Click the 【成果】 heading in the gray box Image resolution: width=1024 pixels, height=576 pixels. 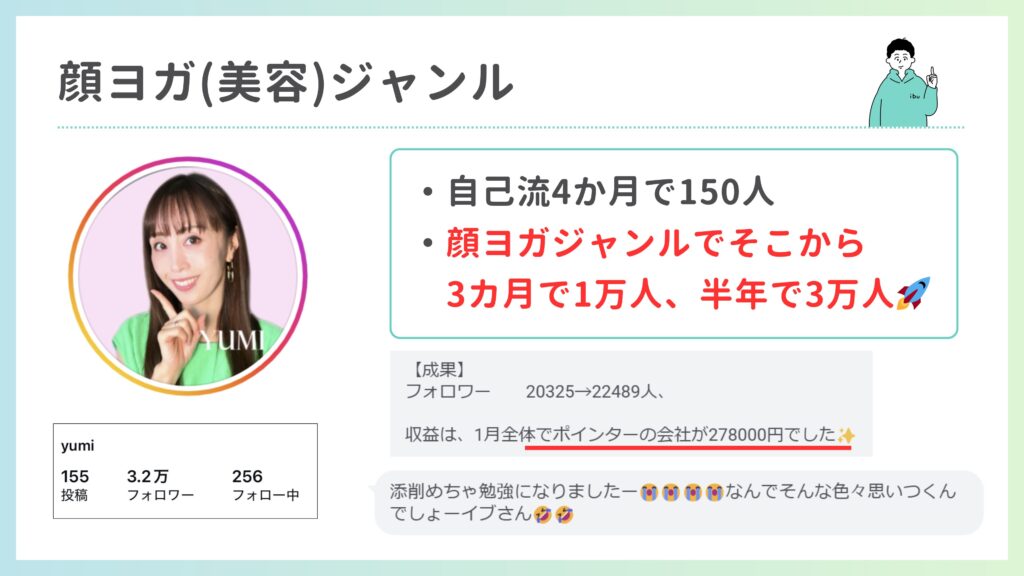[439, 370]
